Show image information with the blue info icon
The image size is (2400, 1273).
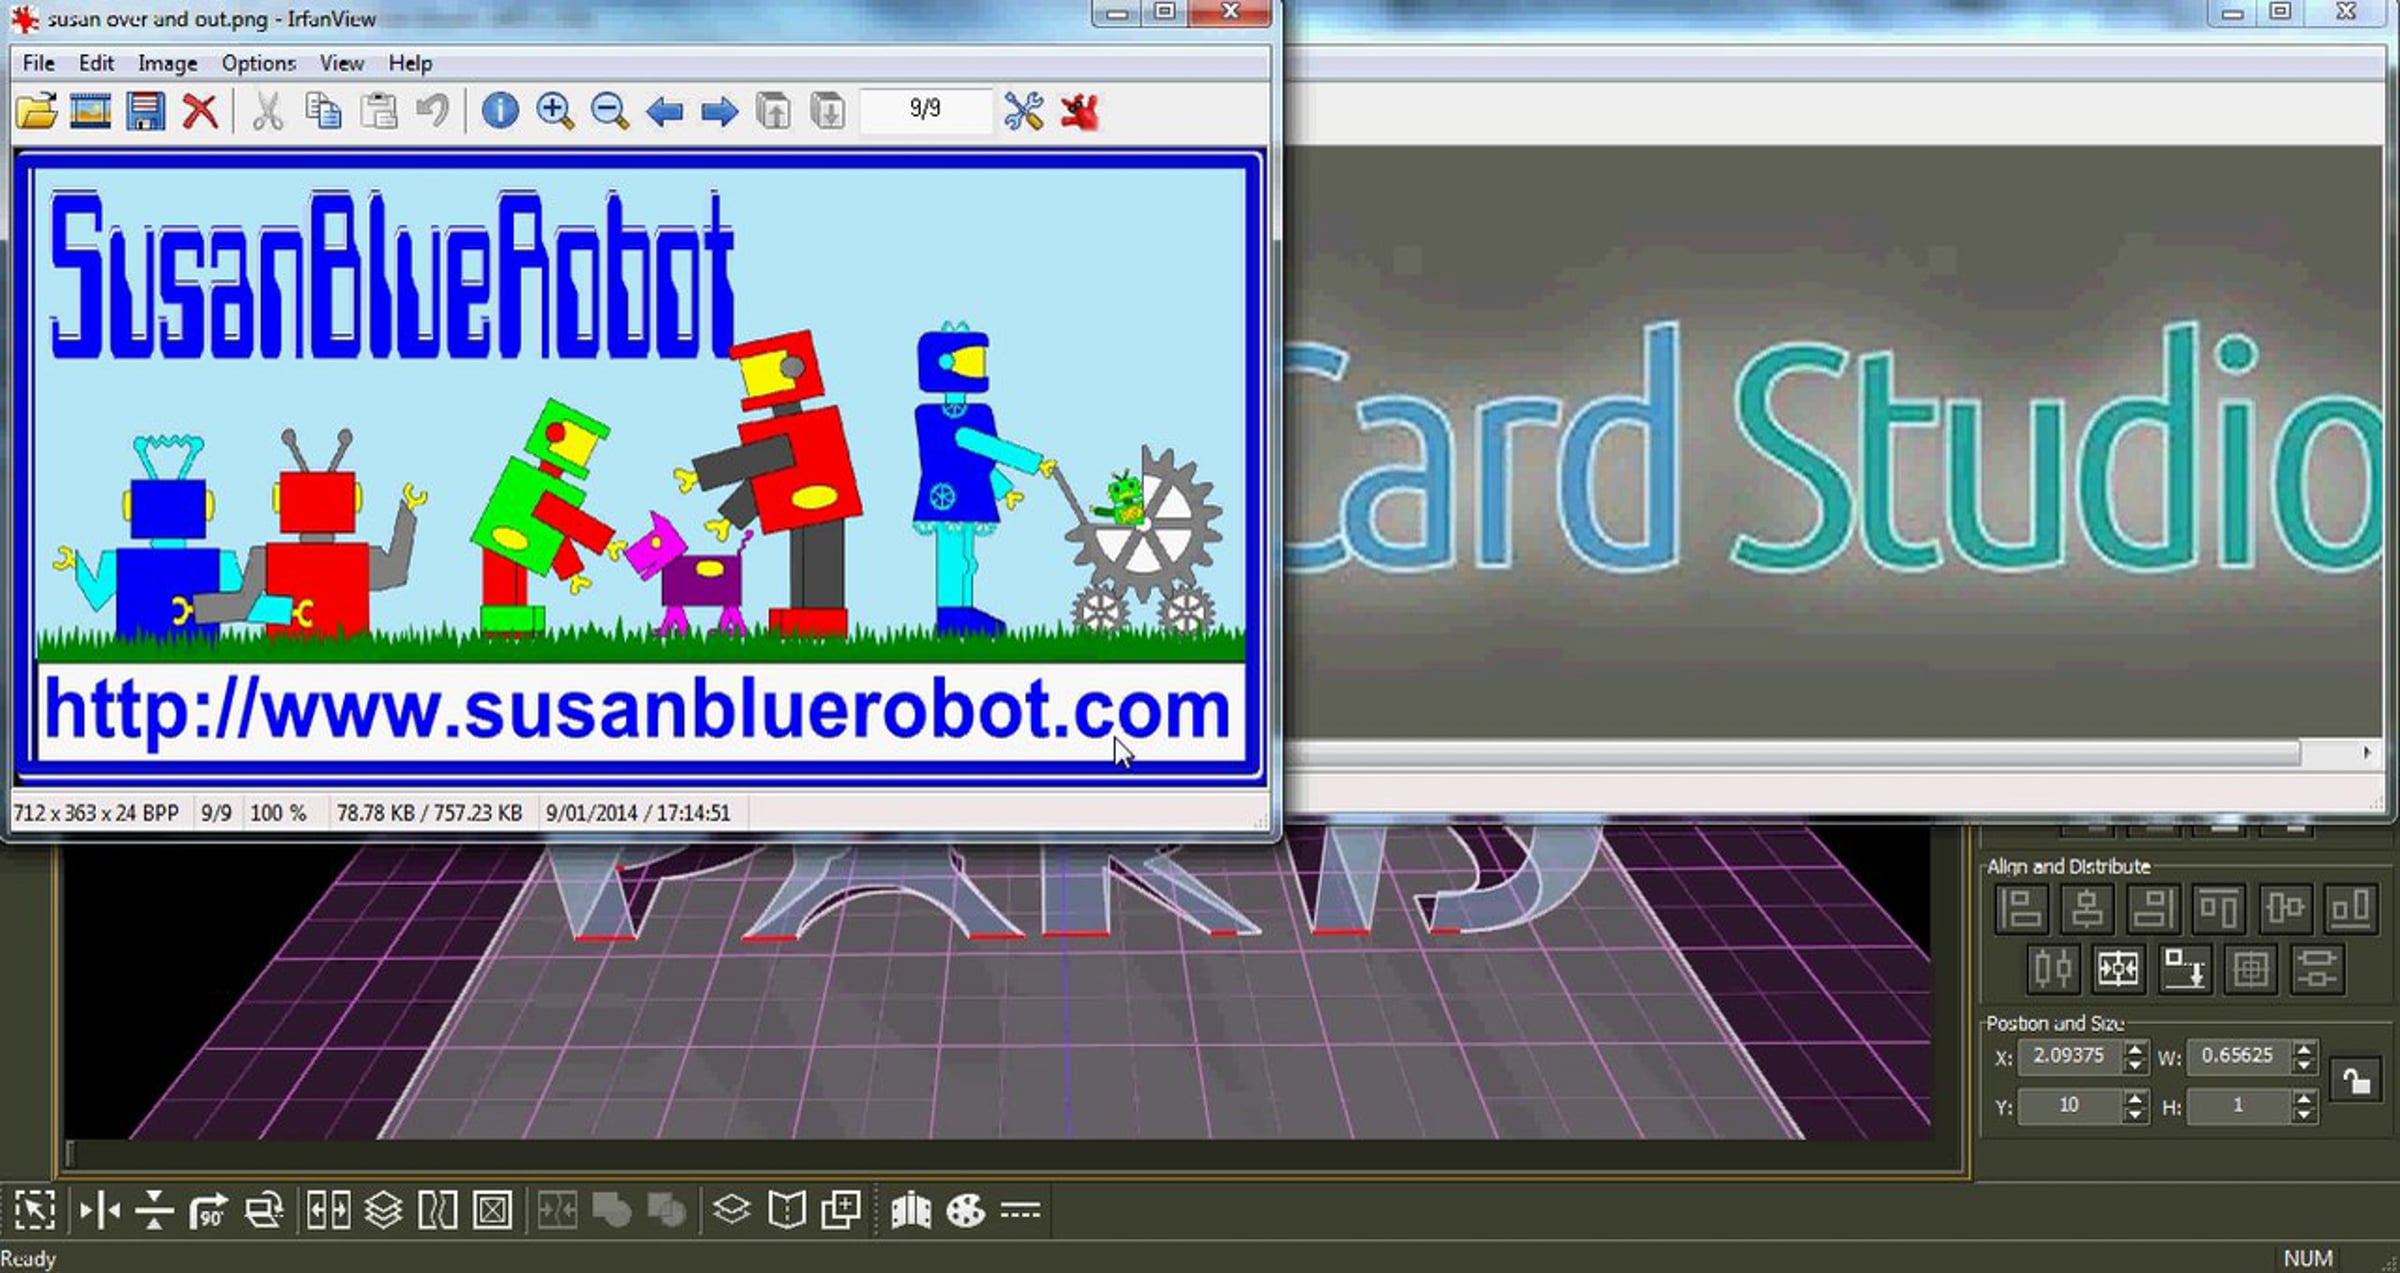coord(500,111)
